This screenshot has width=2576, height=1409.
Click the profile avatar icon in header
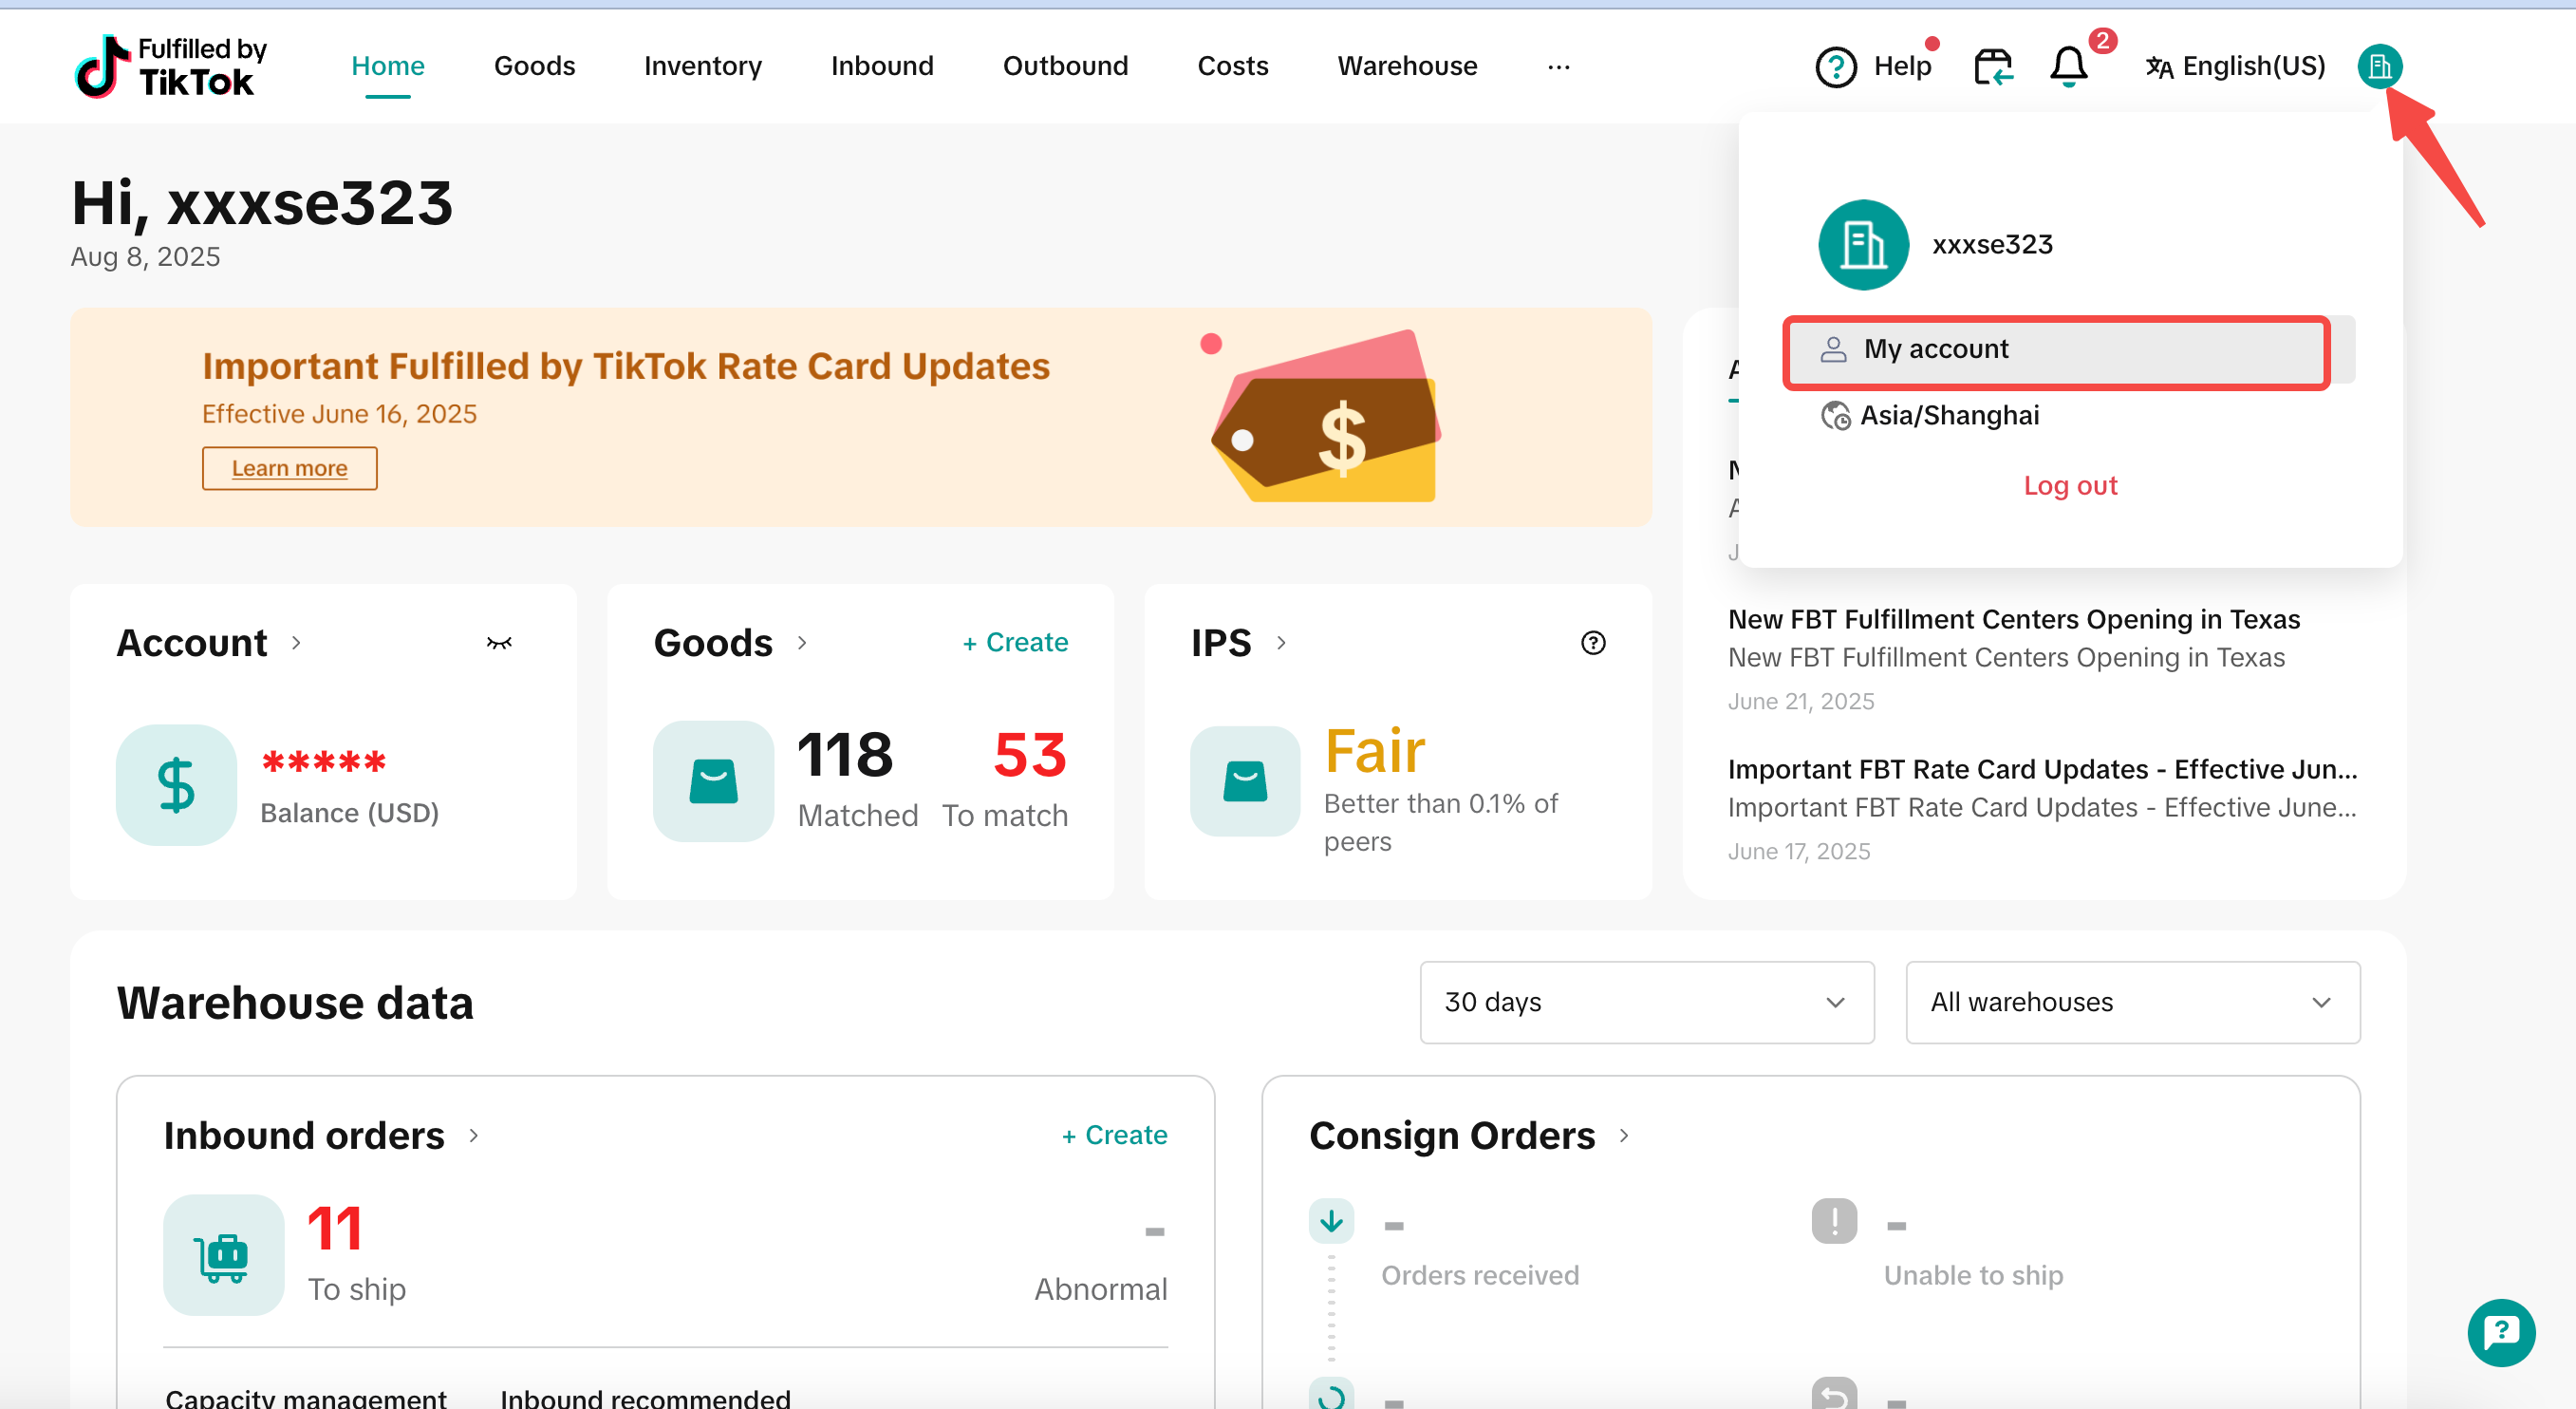coord(2379,67)
